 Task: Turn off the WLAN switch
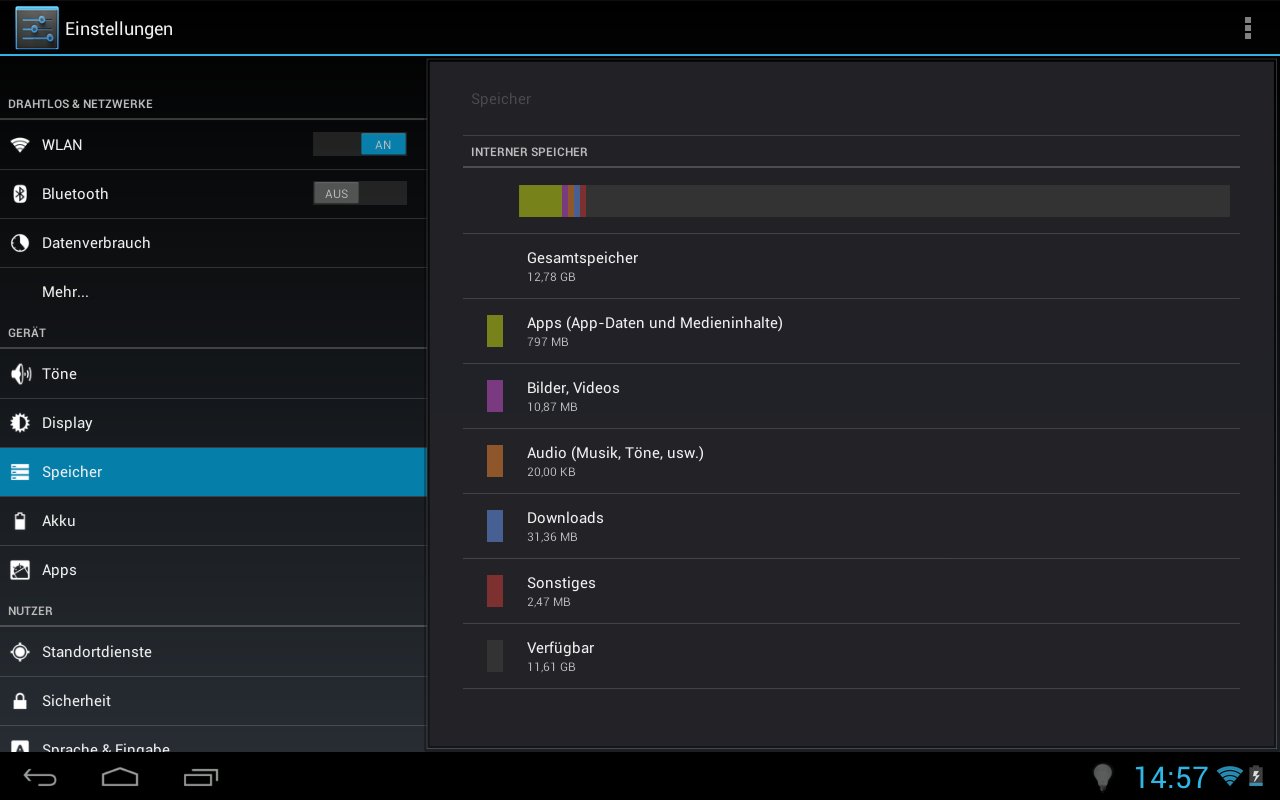[360, 144]
